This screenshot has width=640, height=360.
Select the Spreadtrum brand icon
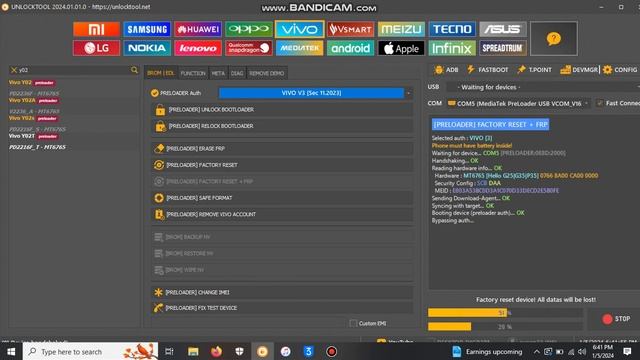coord(502,48)
